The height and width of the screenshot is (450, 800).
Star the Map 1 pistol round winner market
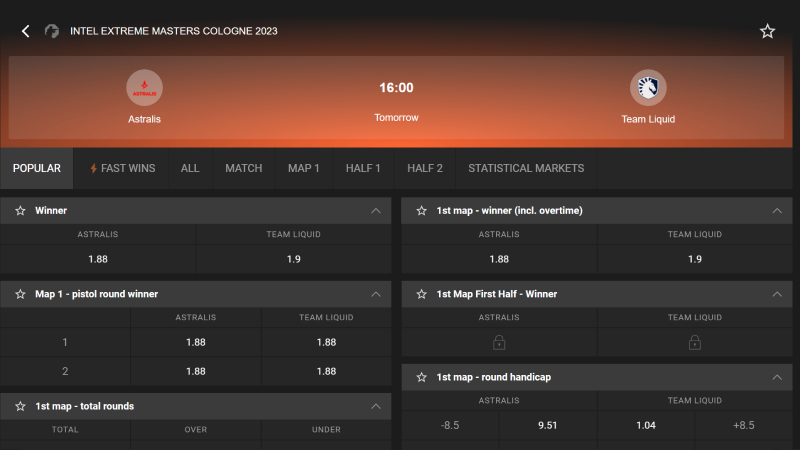(x=20, y=294)
